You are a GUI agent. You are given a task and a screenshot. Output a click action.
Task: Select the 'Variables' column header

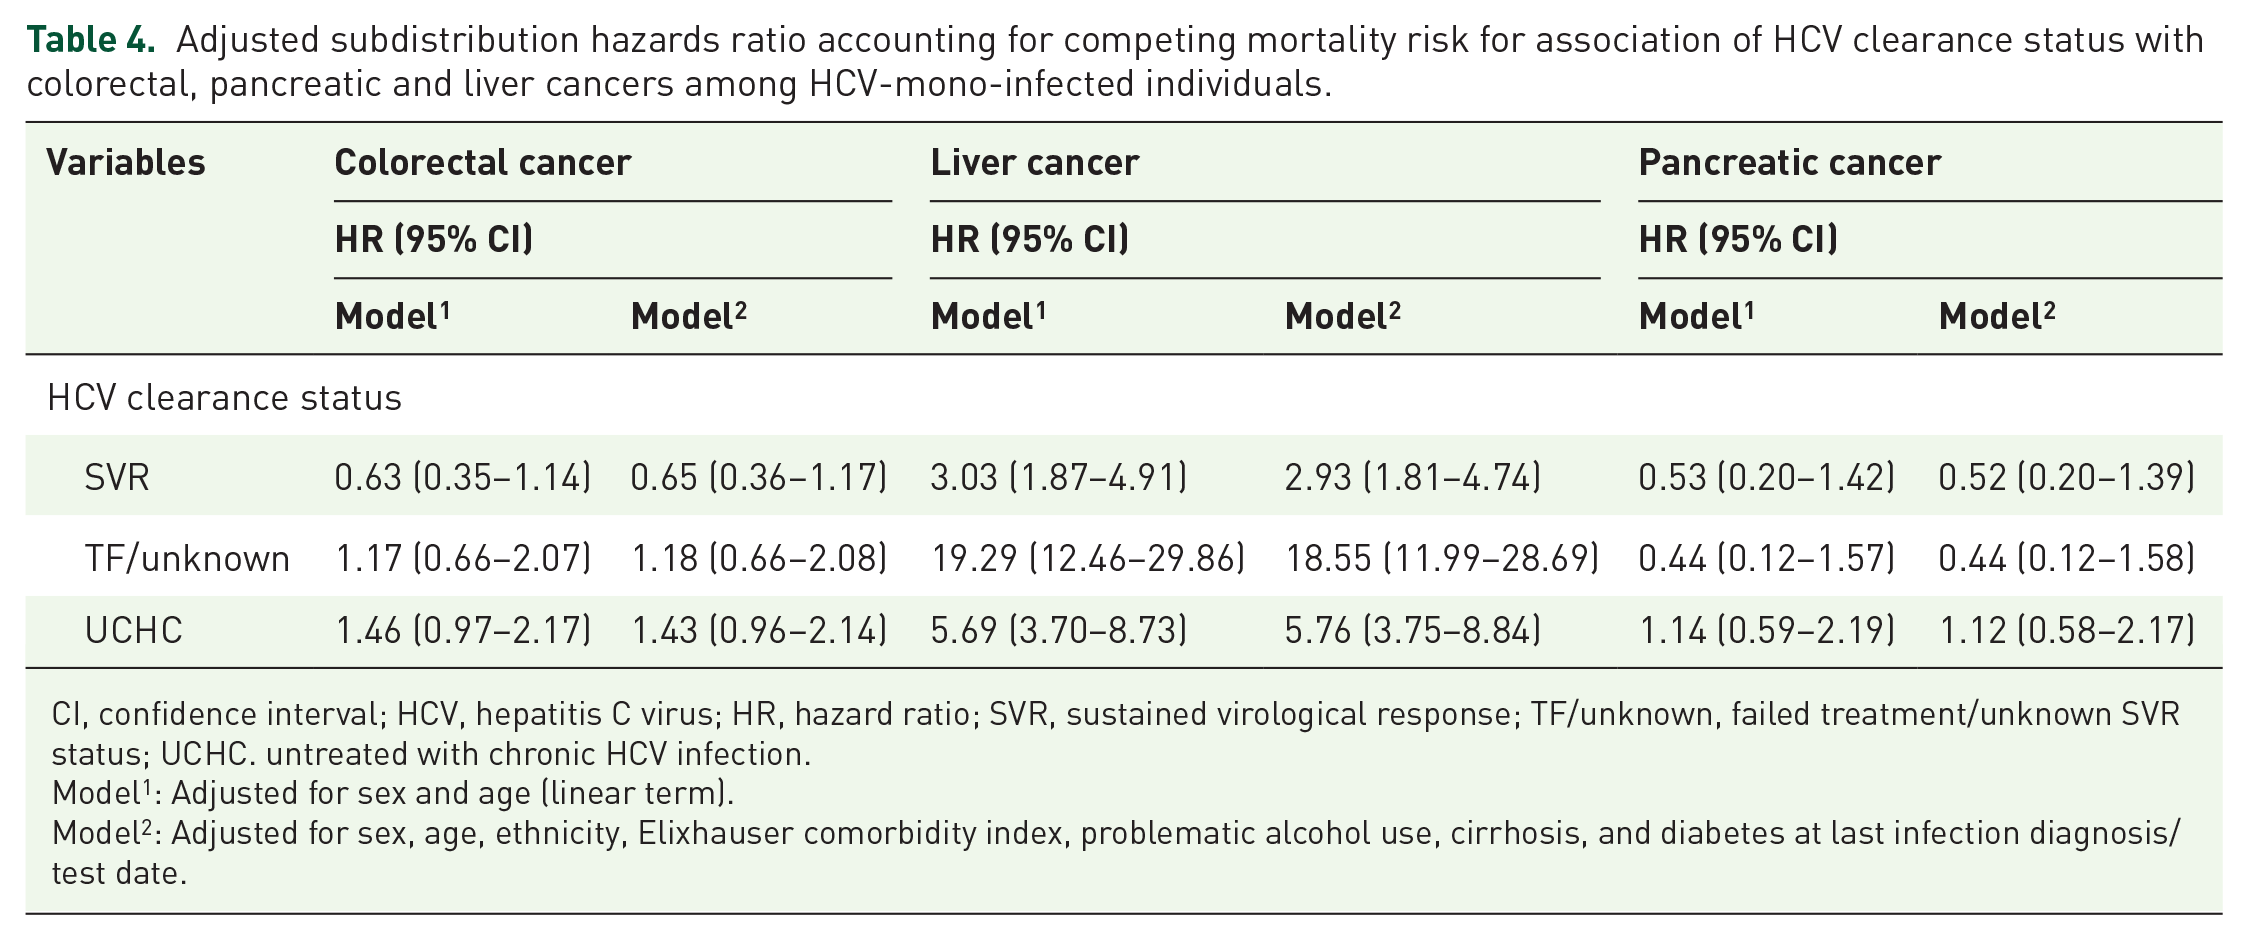click(126, 162)
